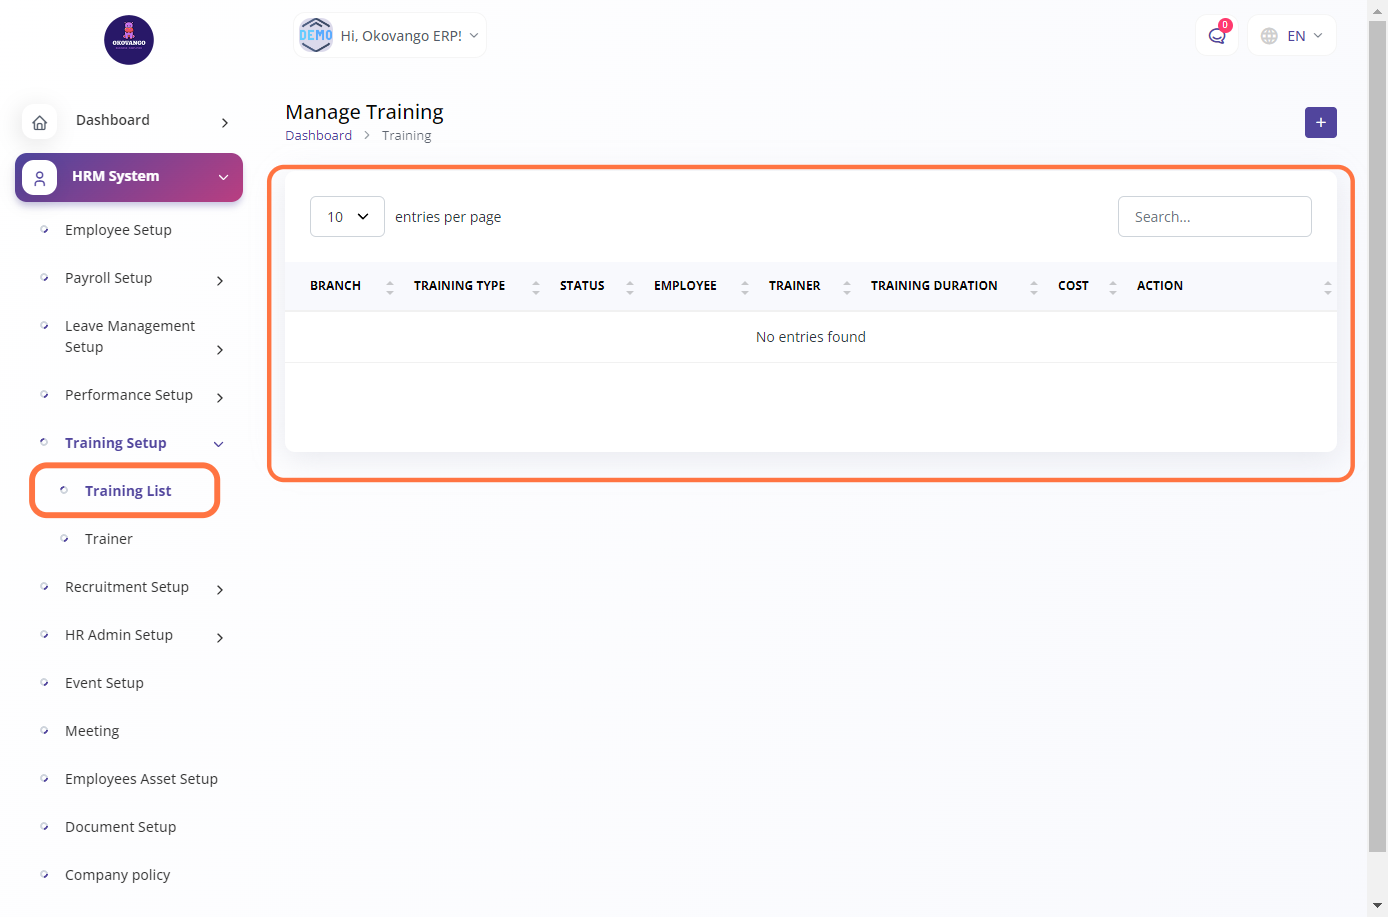
Task: Sort table by Branch column arrows
Action: click(390, 287)
